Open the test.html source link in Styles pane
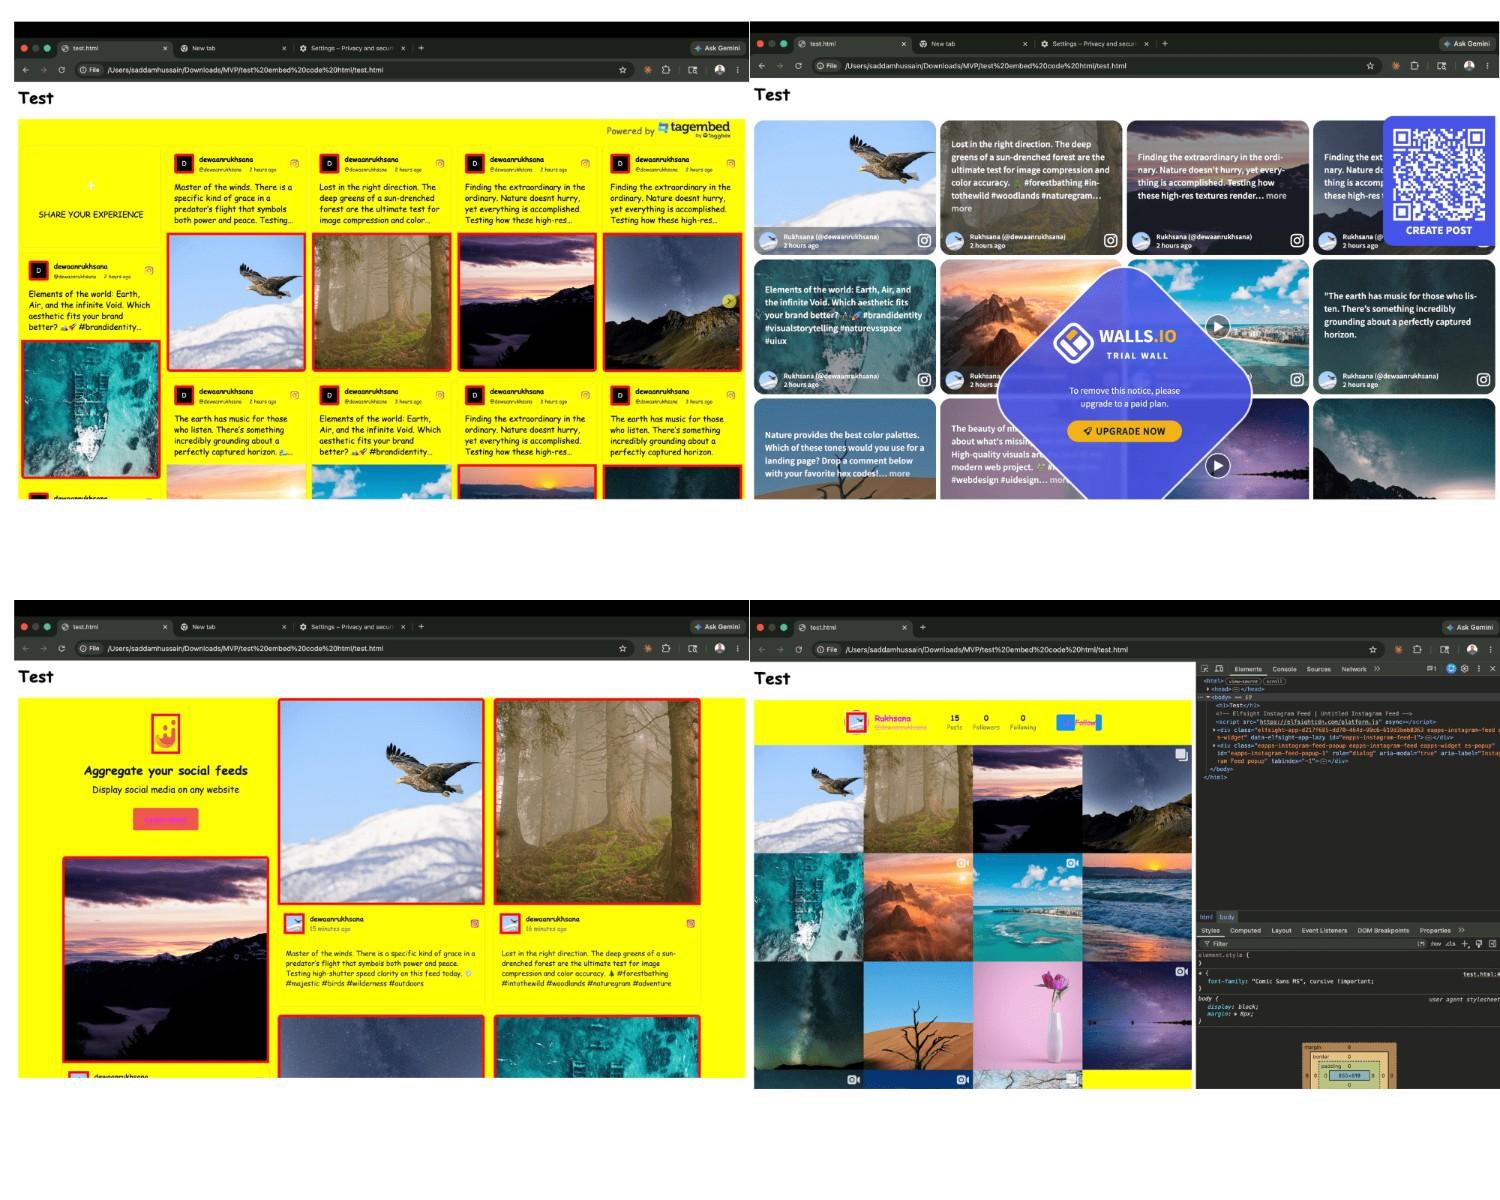The image size is (1500, 1200). tap(1482, 974)
